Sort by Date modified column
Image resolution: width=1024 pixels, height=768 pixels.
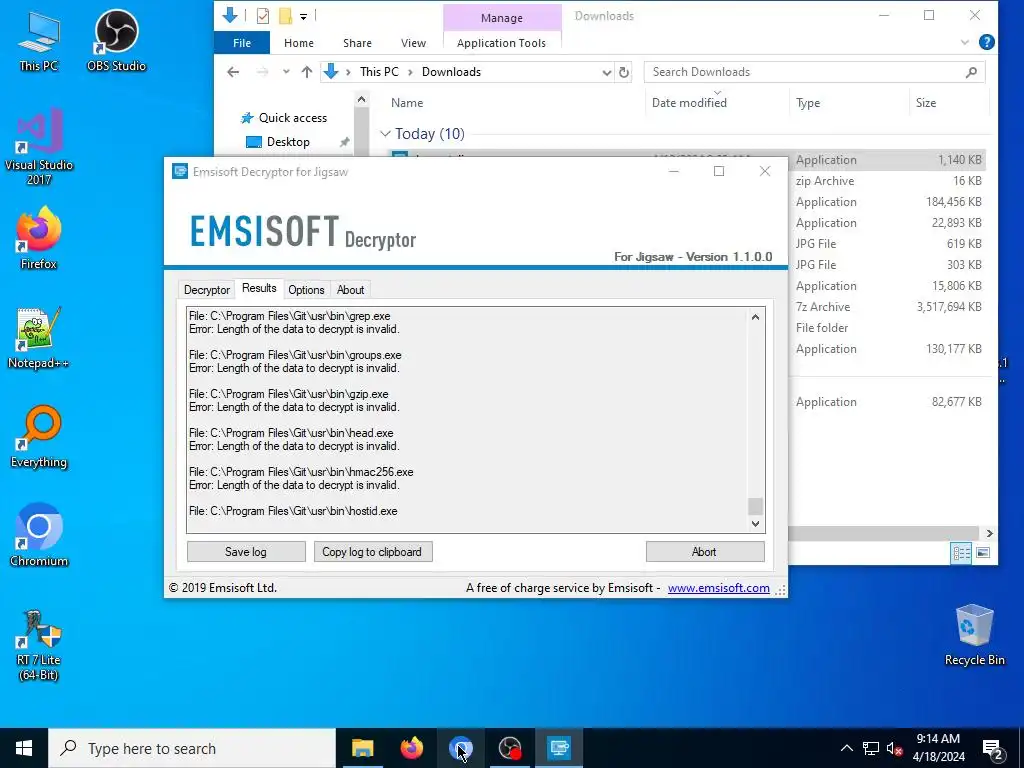point(689,103)
